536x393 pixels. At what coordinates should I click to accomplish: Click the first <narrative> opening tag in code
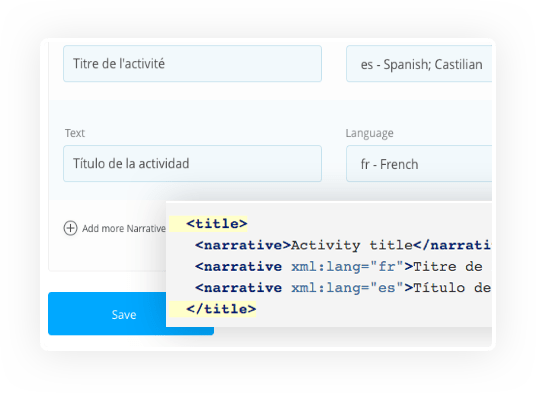coord(243,245)
